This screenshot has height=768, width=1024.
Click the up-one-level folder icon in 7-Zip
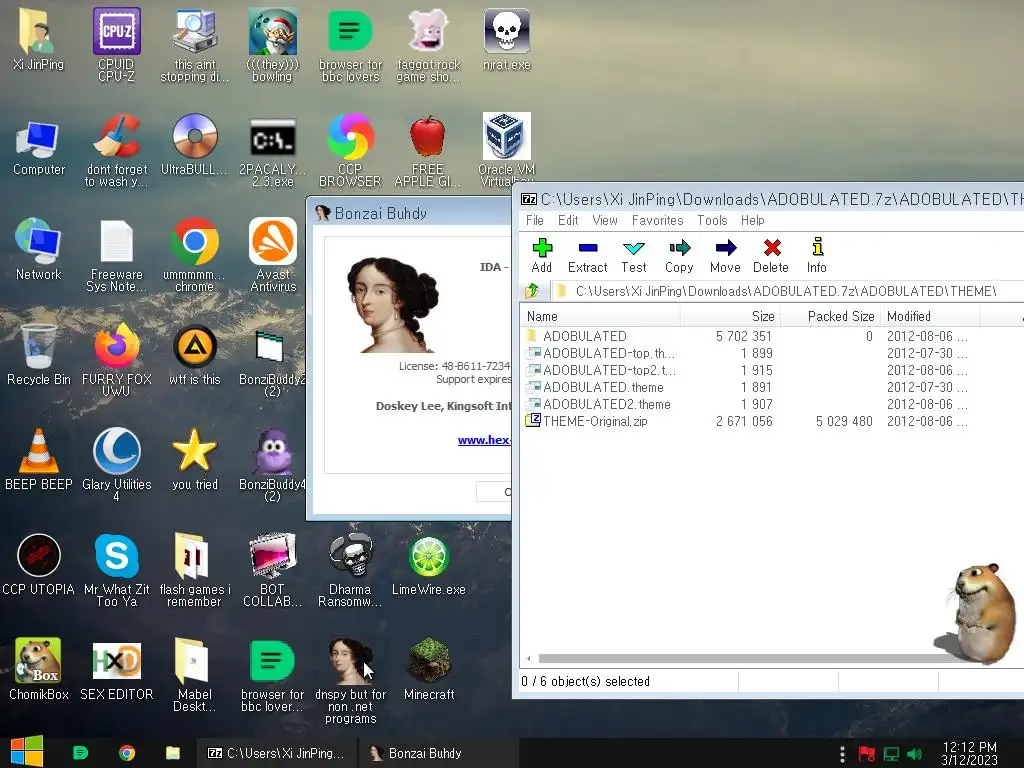click(532, 291)
